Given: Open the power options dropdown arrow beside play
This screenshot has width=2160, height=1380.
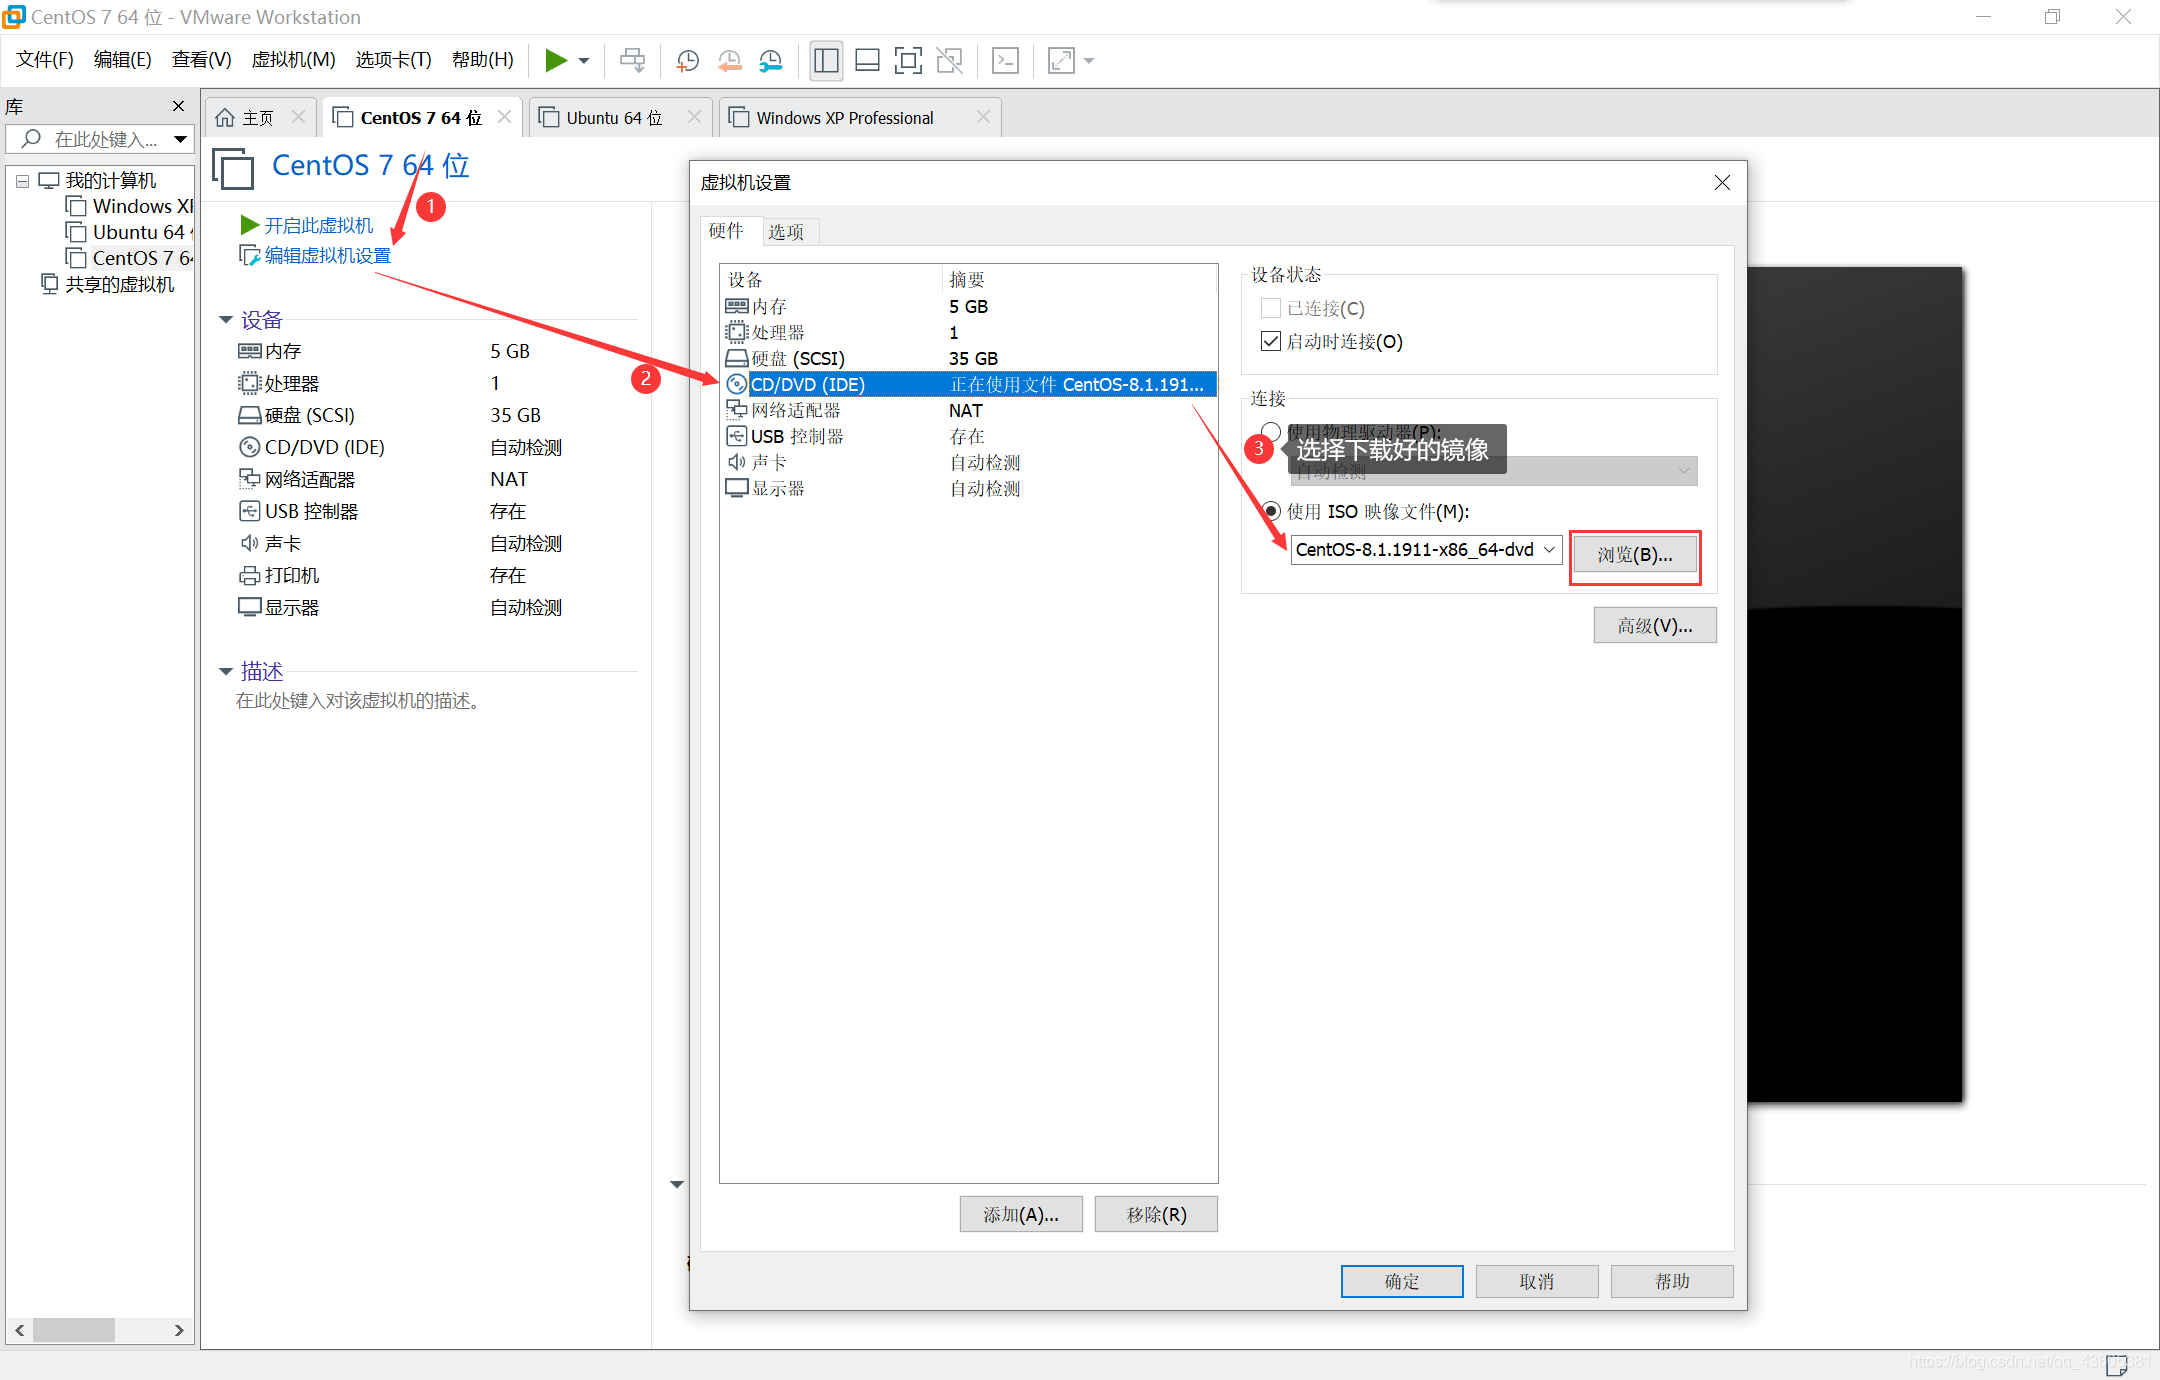Looking at the screenshot, I should pyautogui.click(x=584, y=61).
